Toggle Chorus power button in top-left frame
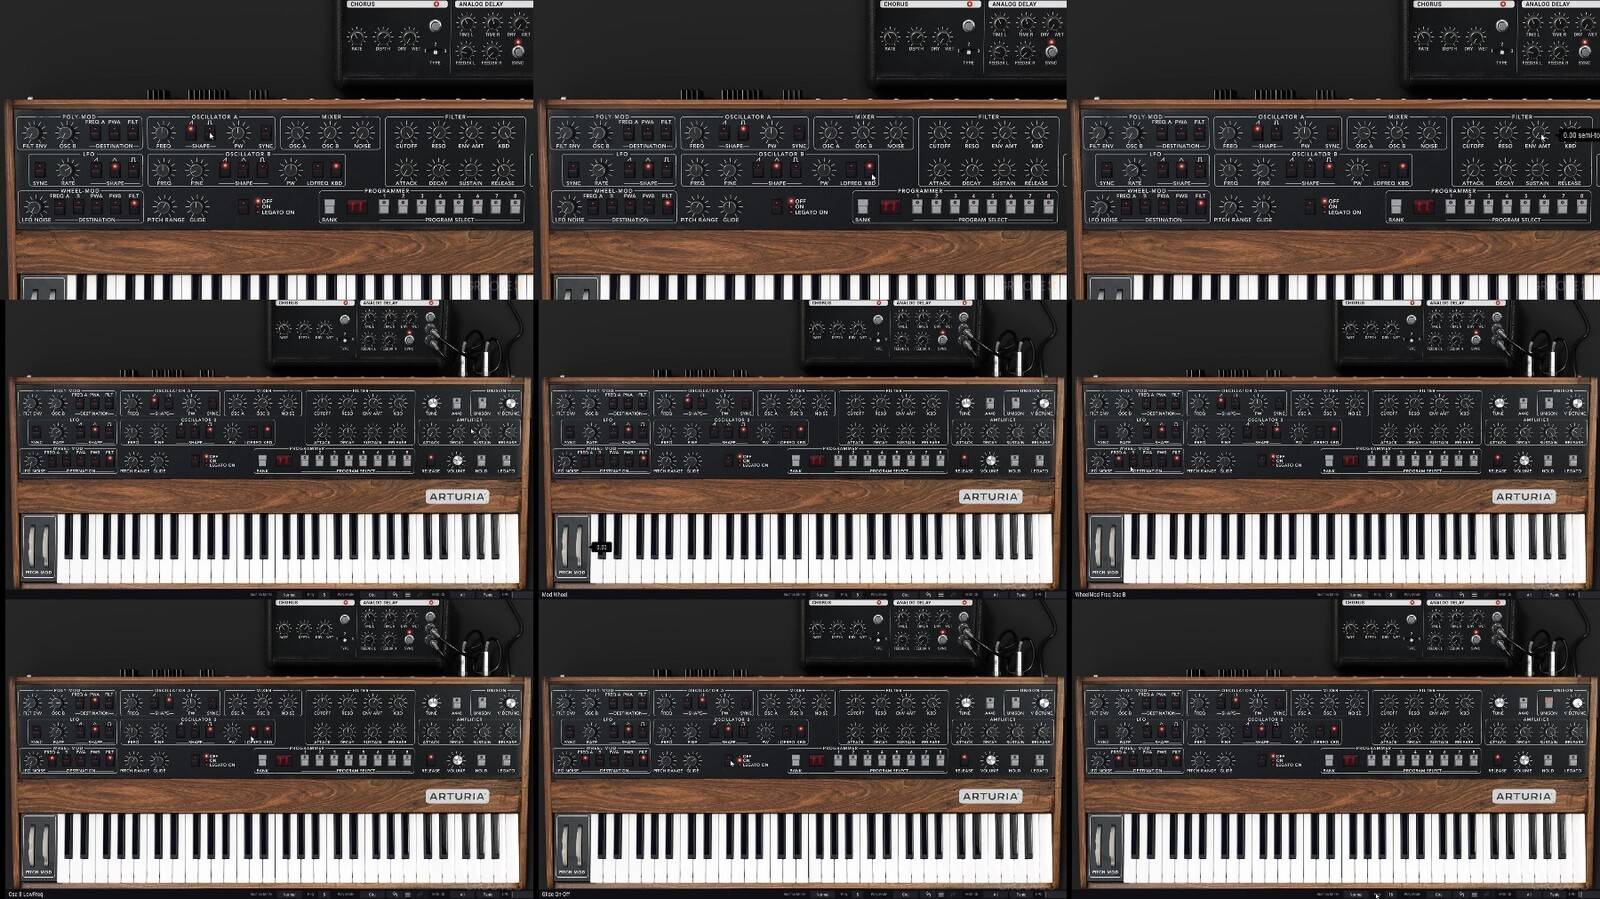The width and height of the screenshot is (1600, 899). pos(436,4)
